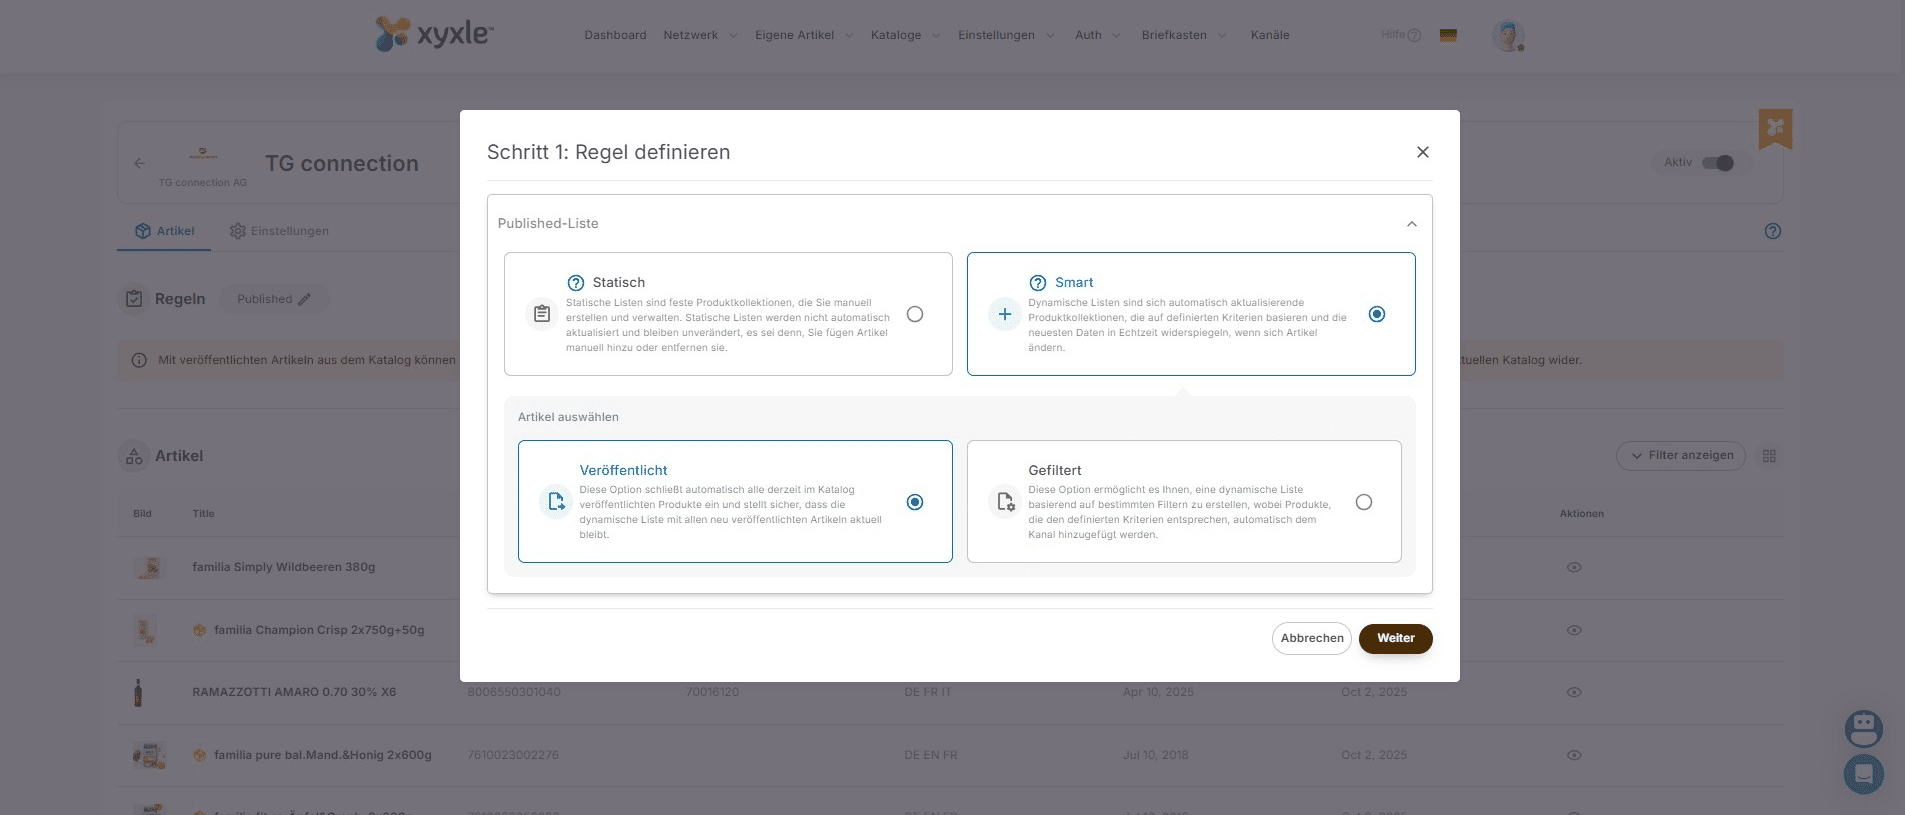The width and height of the screenshot is (1905, 815).
Task: Click the back arrow beside TG connection
Action: (140, 163)
